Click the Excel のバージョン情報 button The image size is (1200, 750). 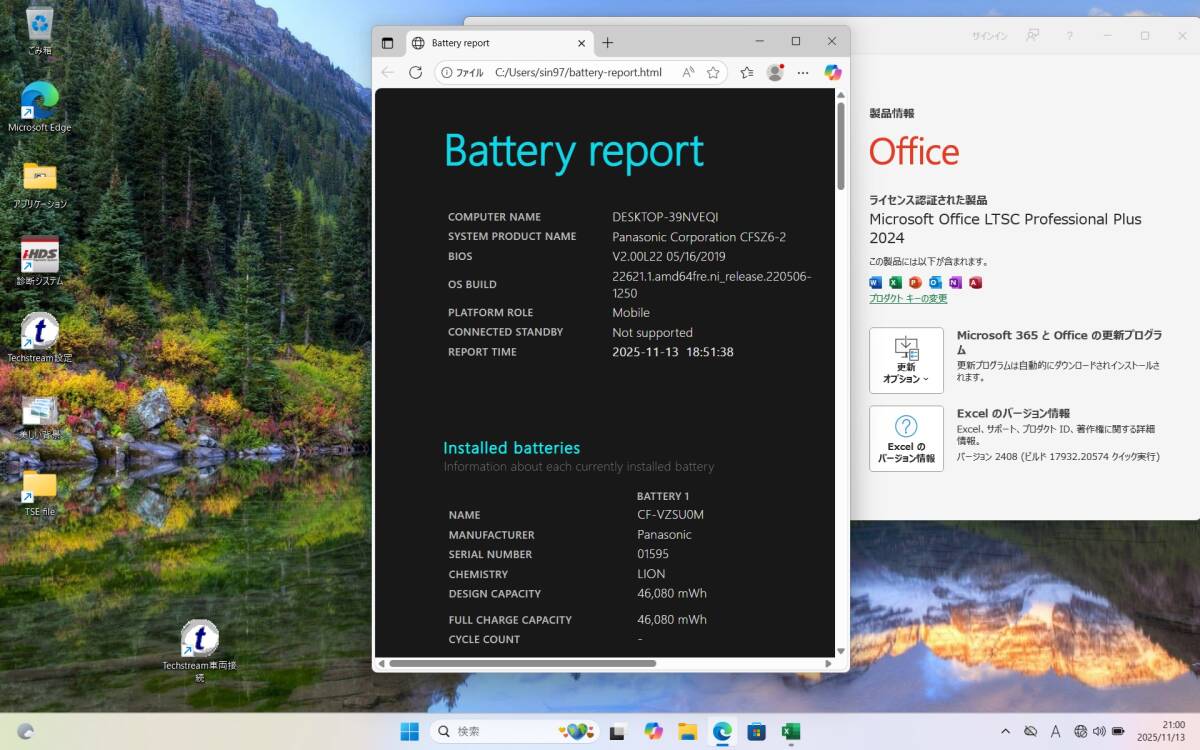[906, 438]
